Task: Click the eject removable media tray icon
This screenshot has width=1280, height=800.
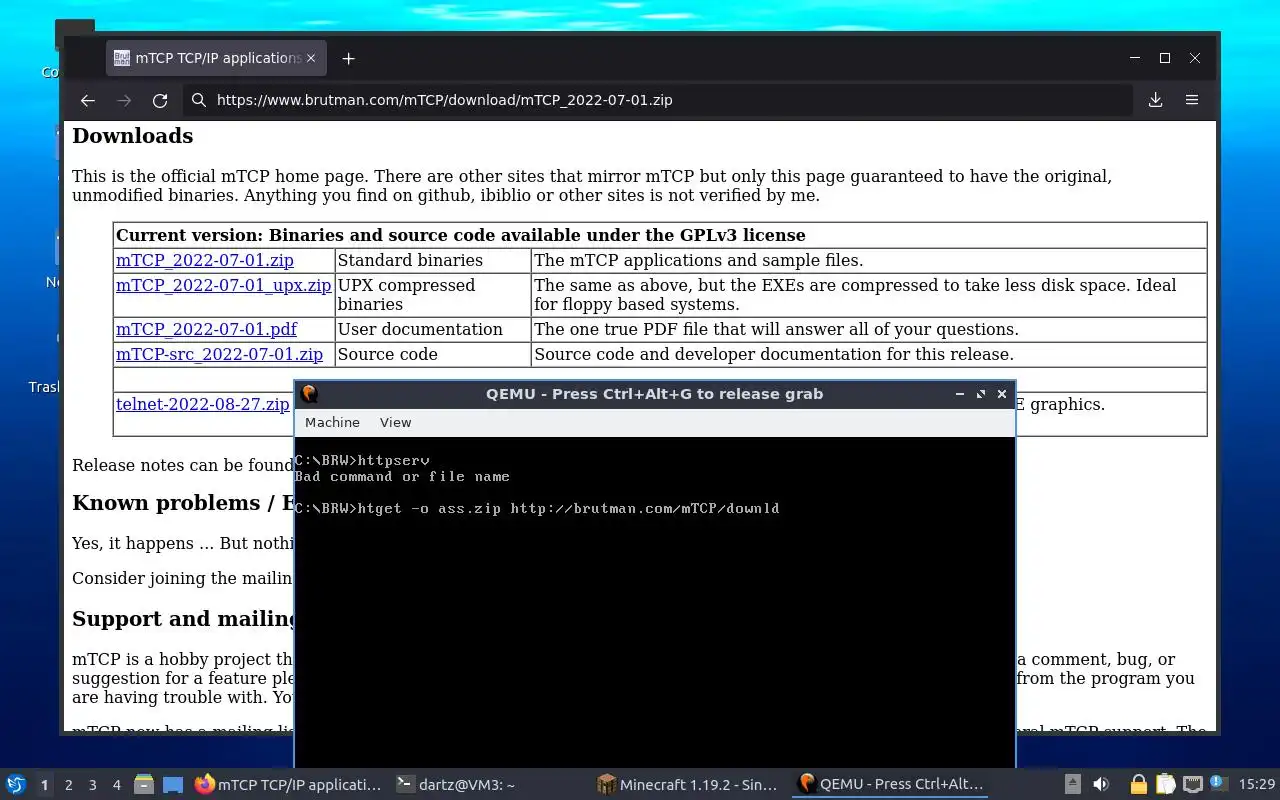Action: pos(1073,784)
